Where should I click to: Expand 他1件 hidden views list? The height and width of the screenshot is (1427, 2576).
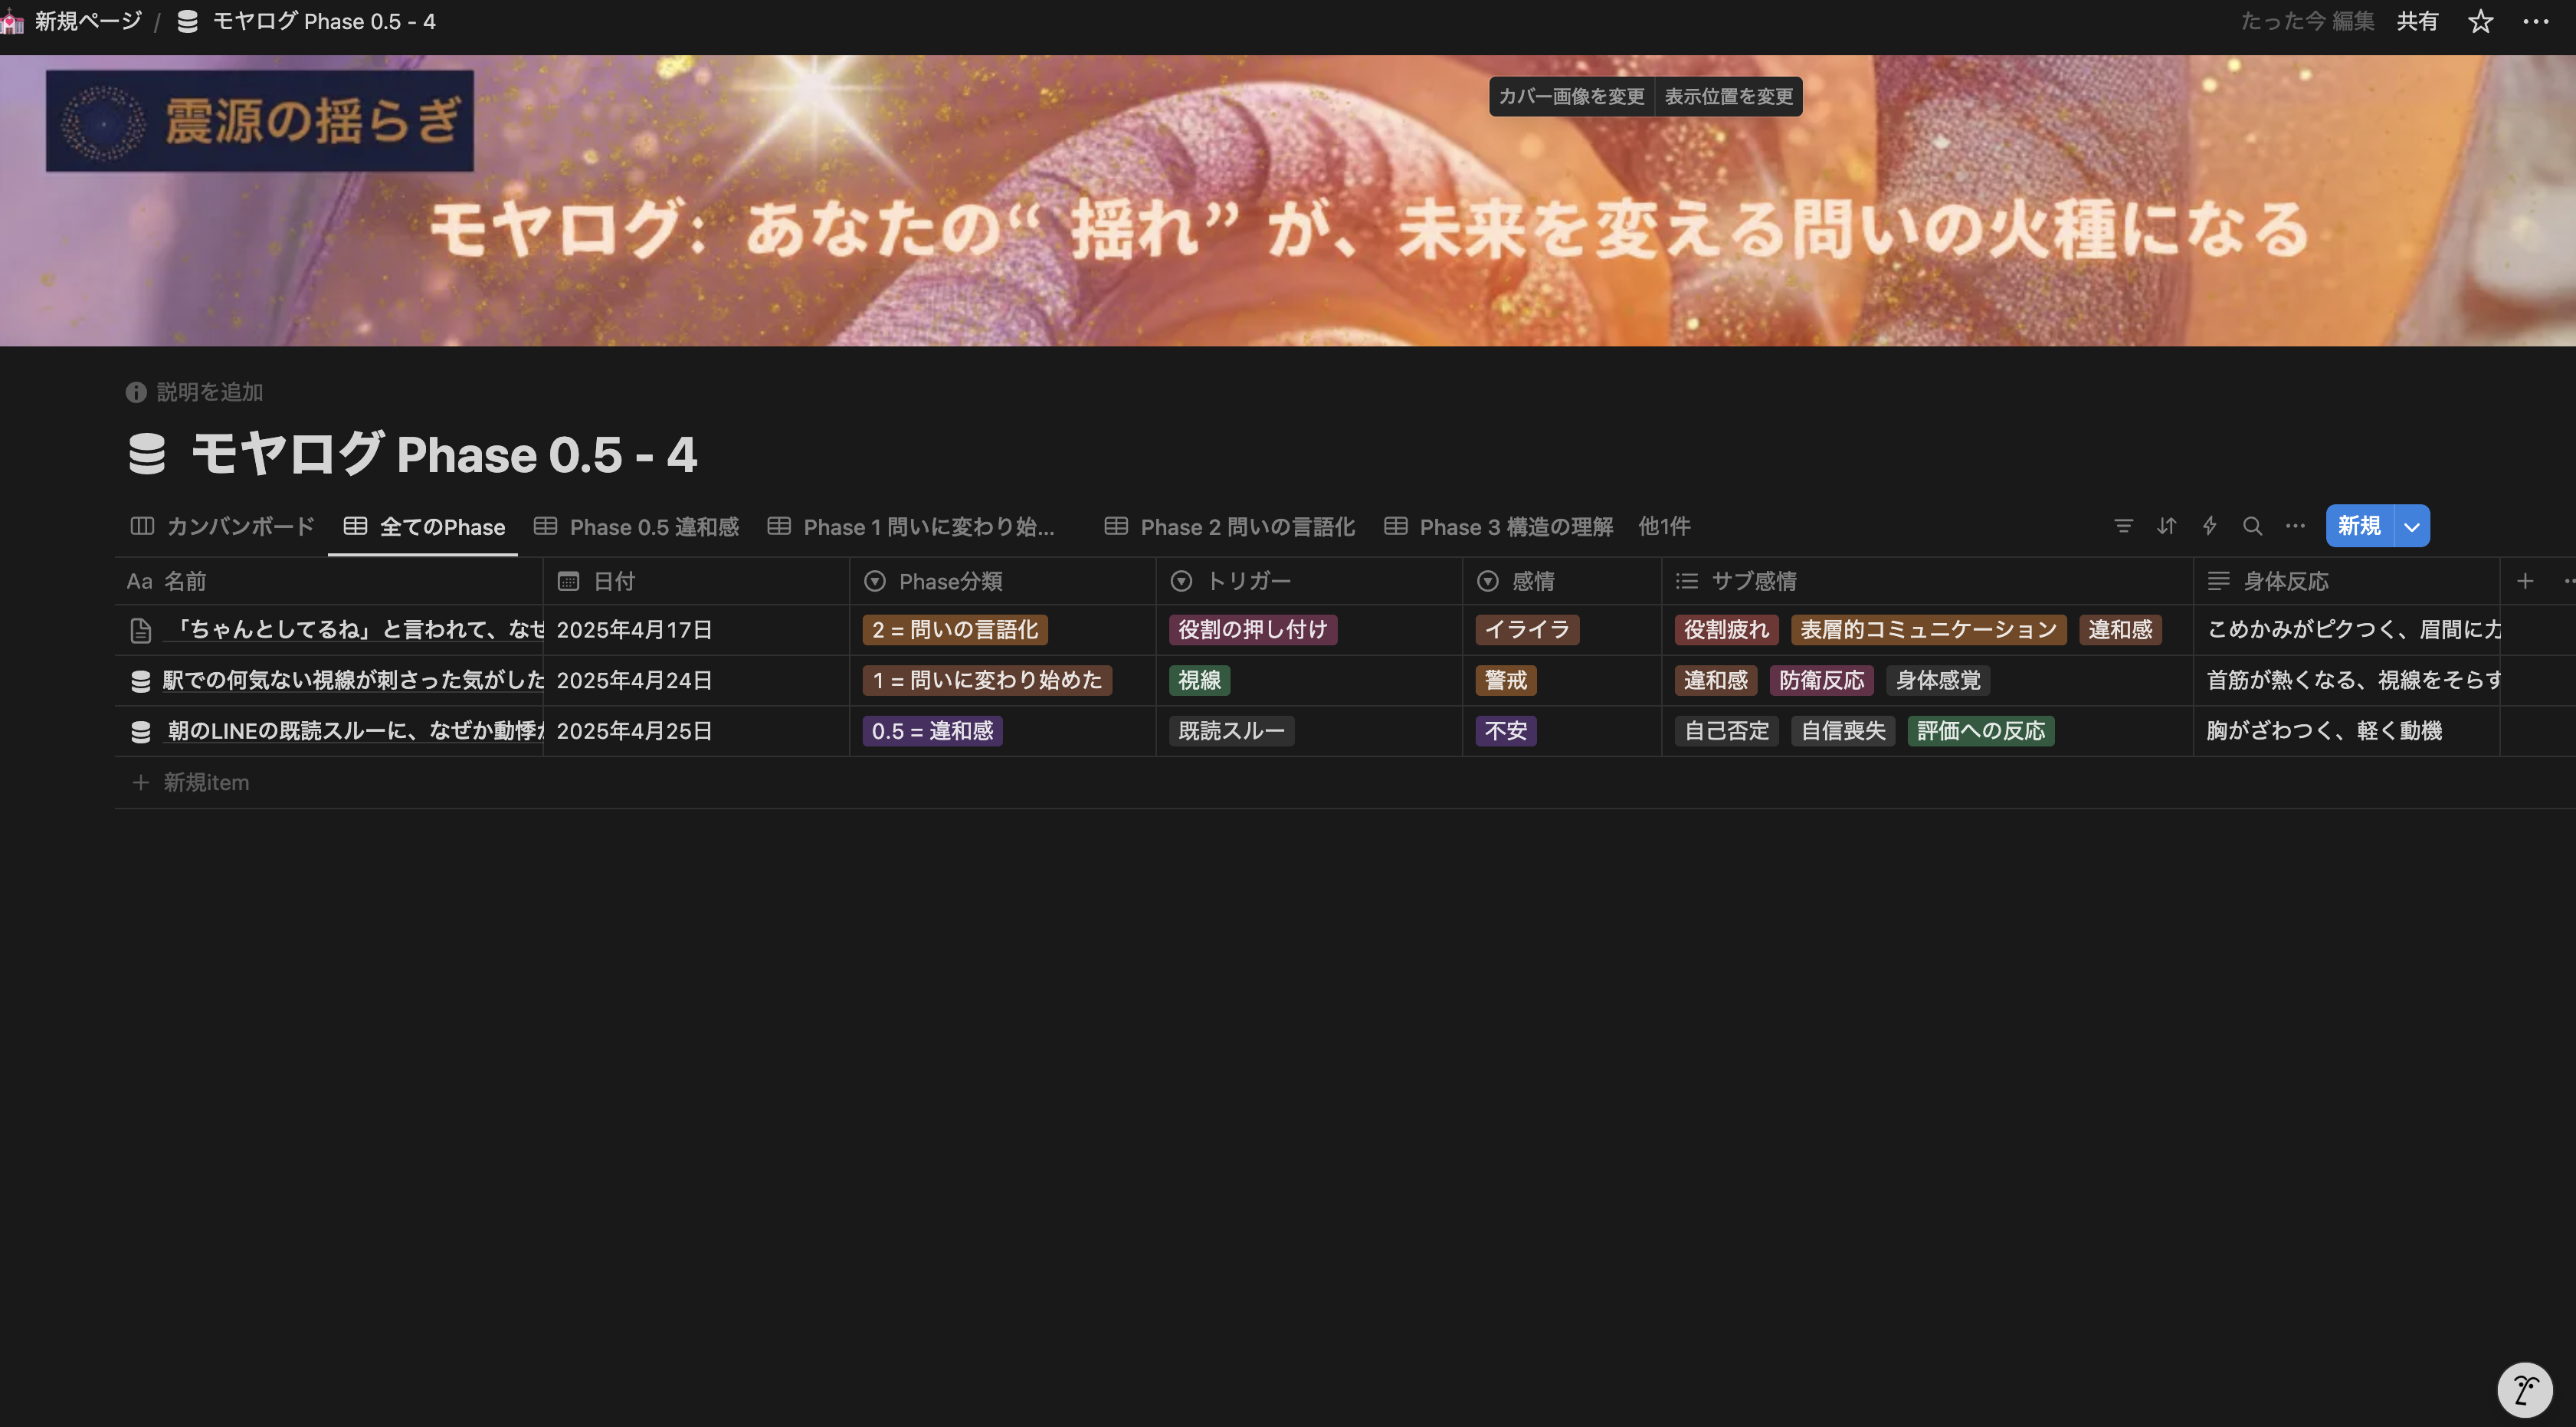tap(1664, 526)
